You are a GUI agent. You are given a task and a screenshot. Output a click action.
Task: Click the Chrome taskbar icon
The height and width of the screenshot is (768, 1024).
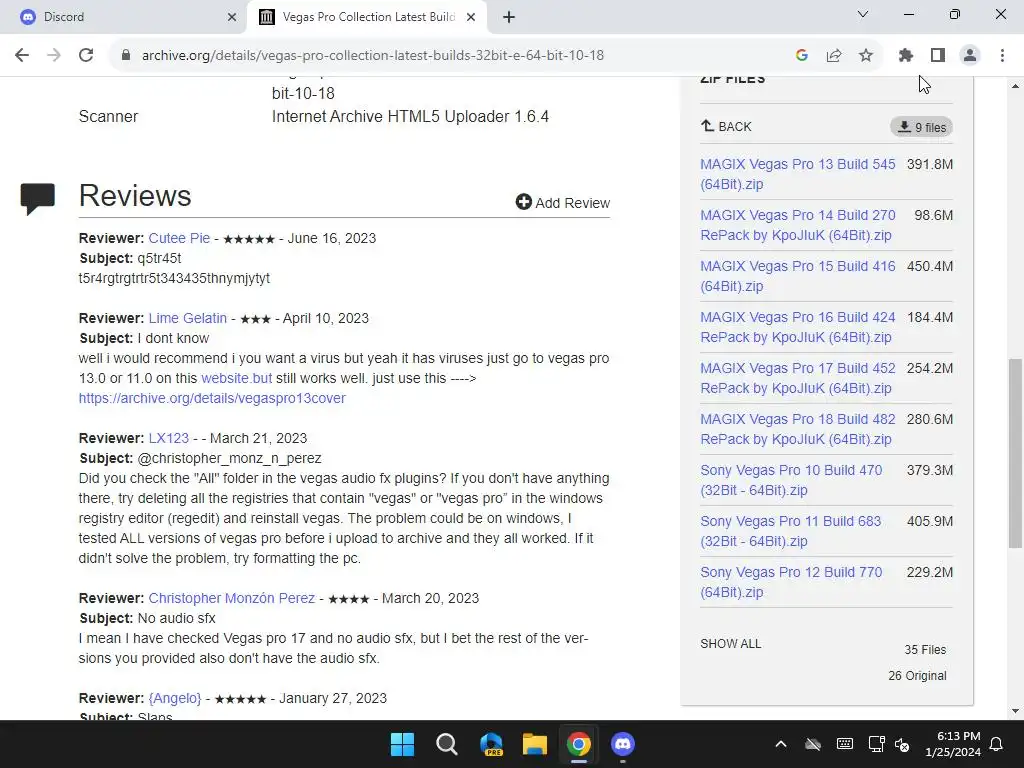tap(579, 744)
